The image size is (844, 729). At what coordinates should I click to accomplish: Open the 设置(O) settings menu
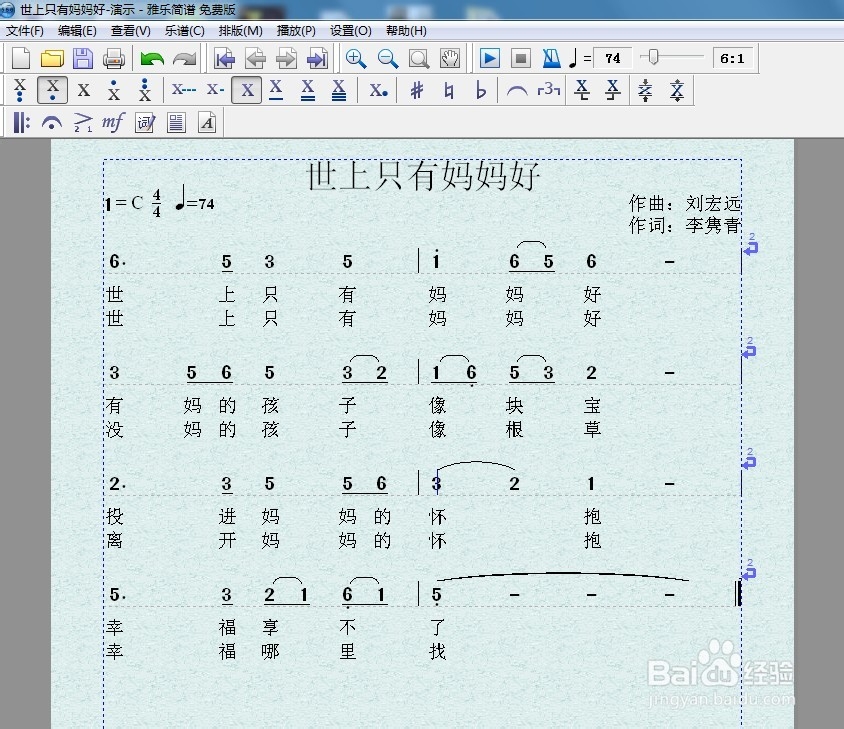(350, 31)
